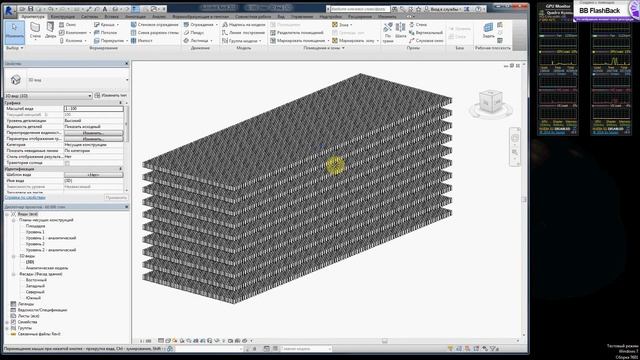Open the View (Вид) ribbon tab
This screenshot has width=640, height=360.
[281, 17]
